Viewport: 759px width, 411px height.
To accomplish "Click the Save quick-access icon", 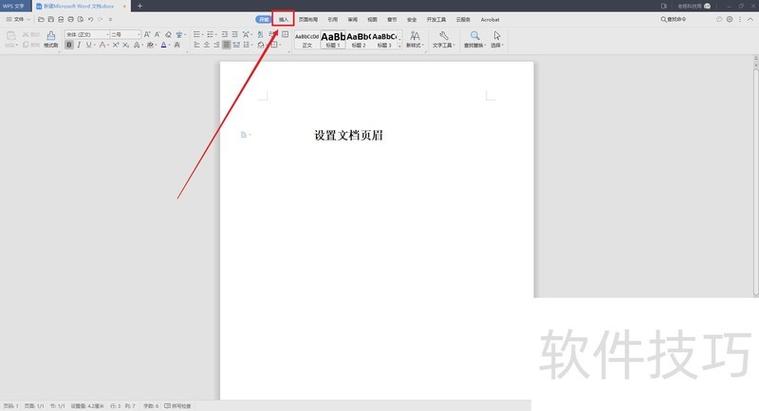I will 51,19.
